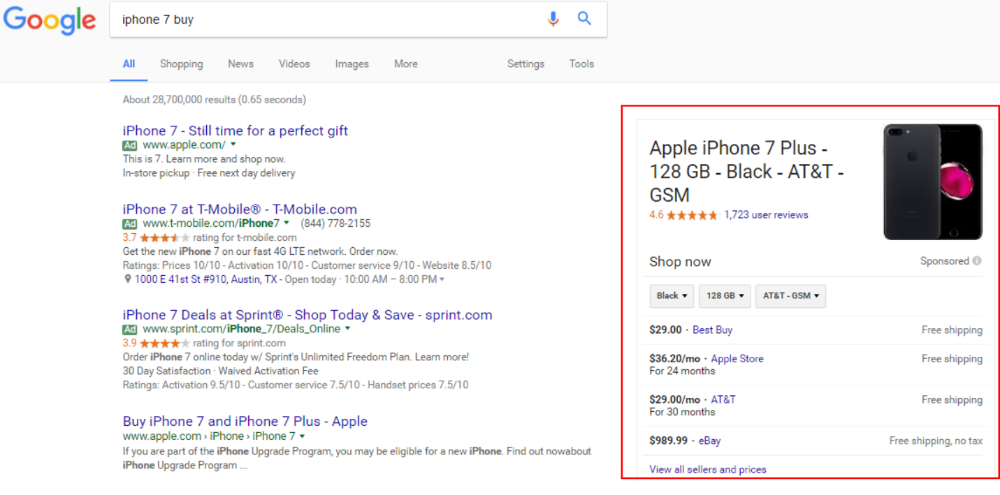Expand the arrow next to t-mobile.com/iPhone7 URL
The width and height of the screenshot is (1000, 495).
(x=286, y=223)
